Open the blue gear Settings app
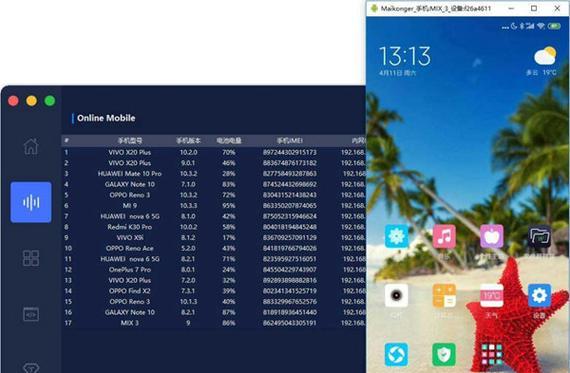The image size is (570, 373). pos(539,295)
